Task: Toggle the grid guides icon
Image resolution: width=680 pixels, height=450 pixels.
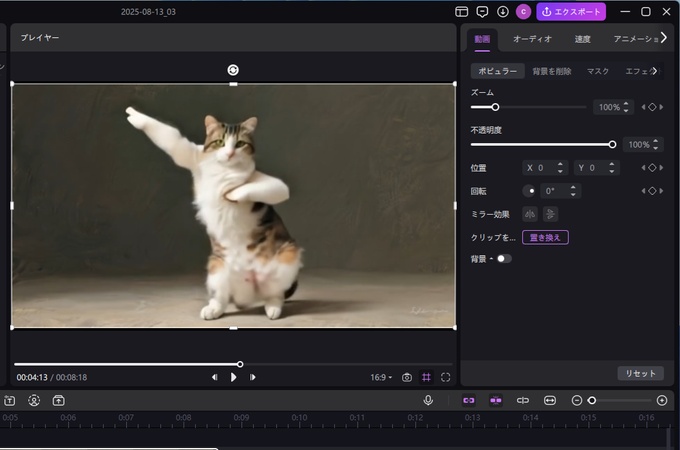Action: click(426, 377)
